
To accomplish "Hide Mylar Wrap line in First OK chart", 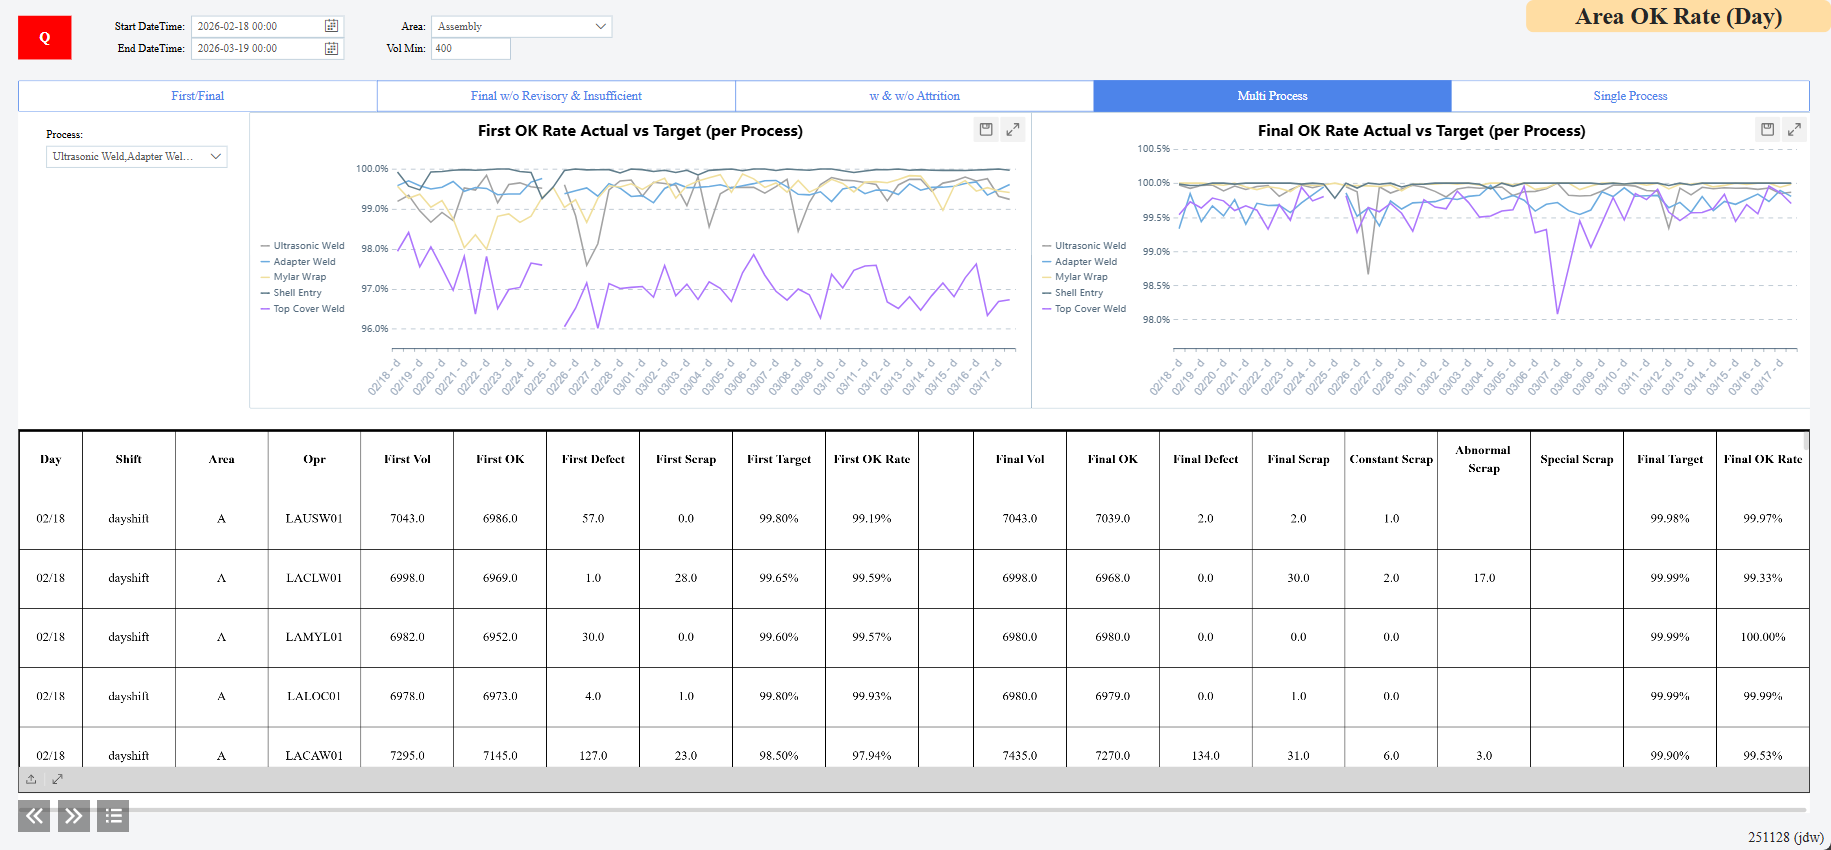I will pos(299,277).
